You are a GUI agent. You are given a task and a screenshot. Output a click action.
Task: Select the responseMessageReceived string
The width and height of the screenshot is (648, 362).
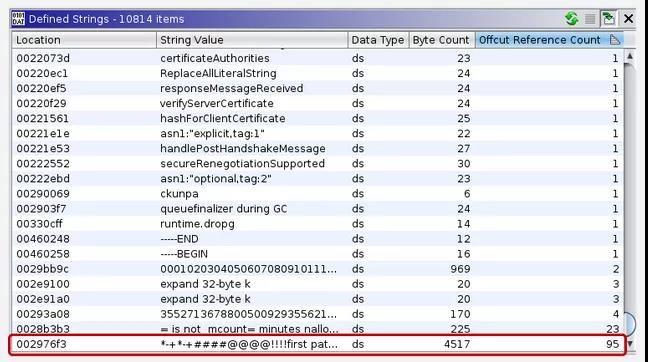click(232, 88)
